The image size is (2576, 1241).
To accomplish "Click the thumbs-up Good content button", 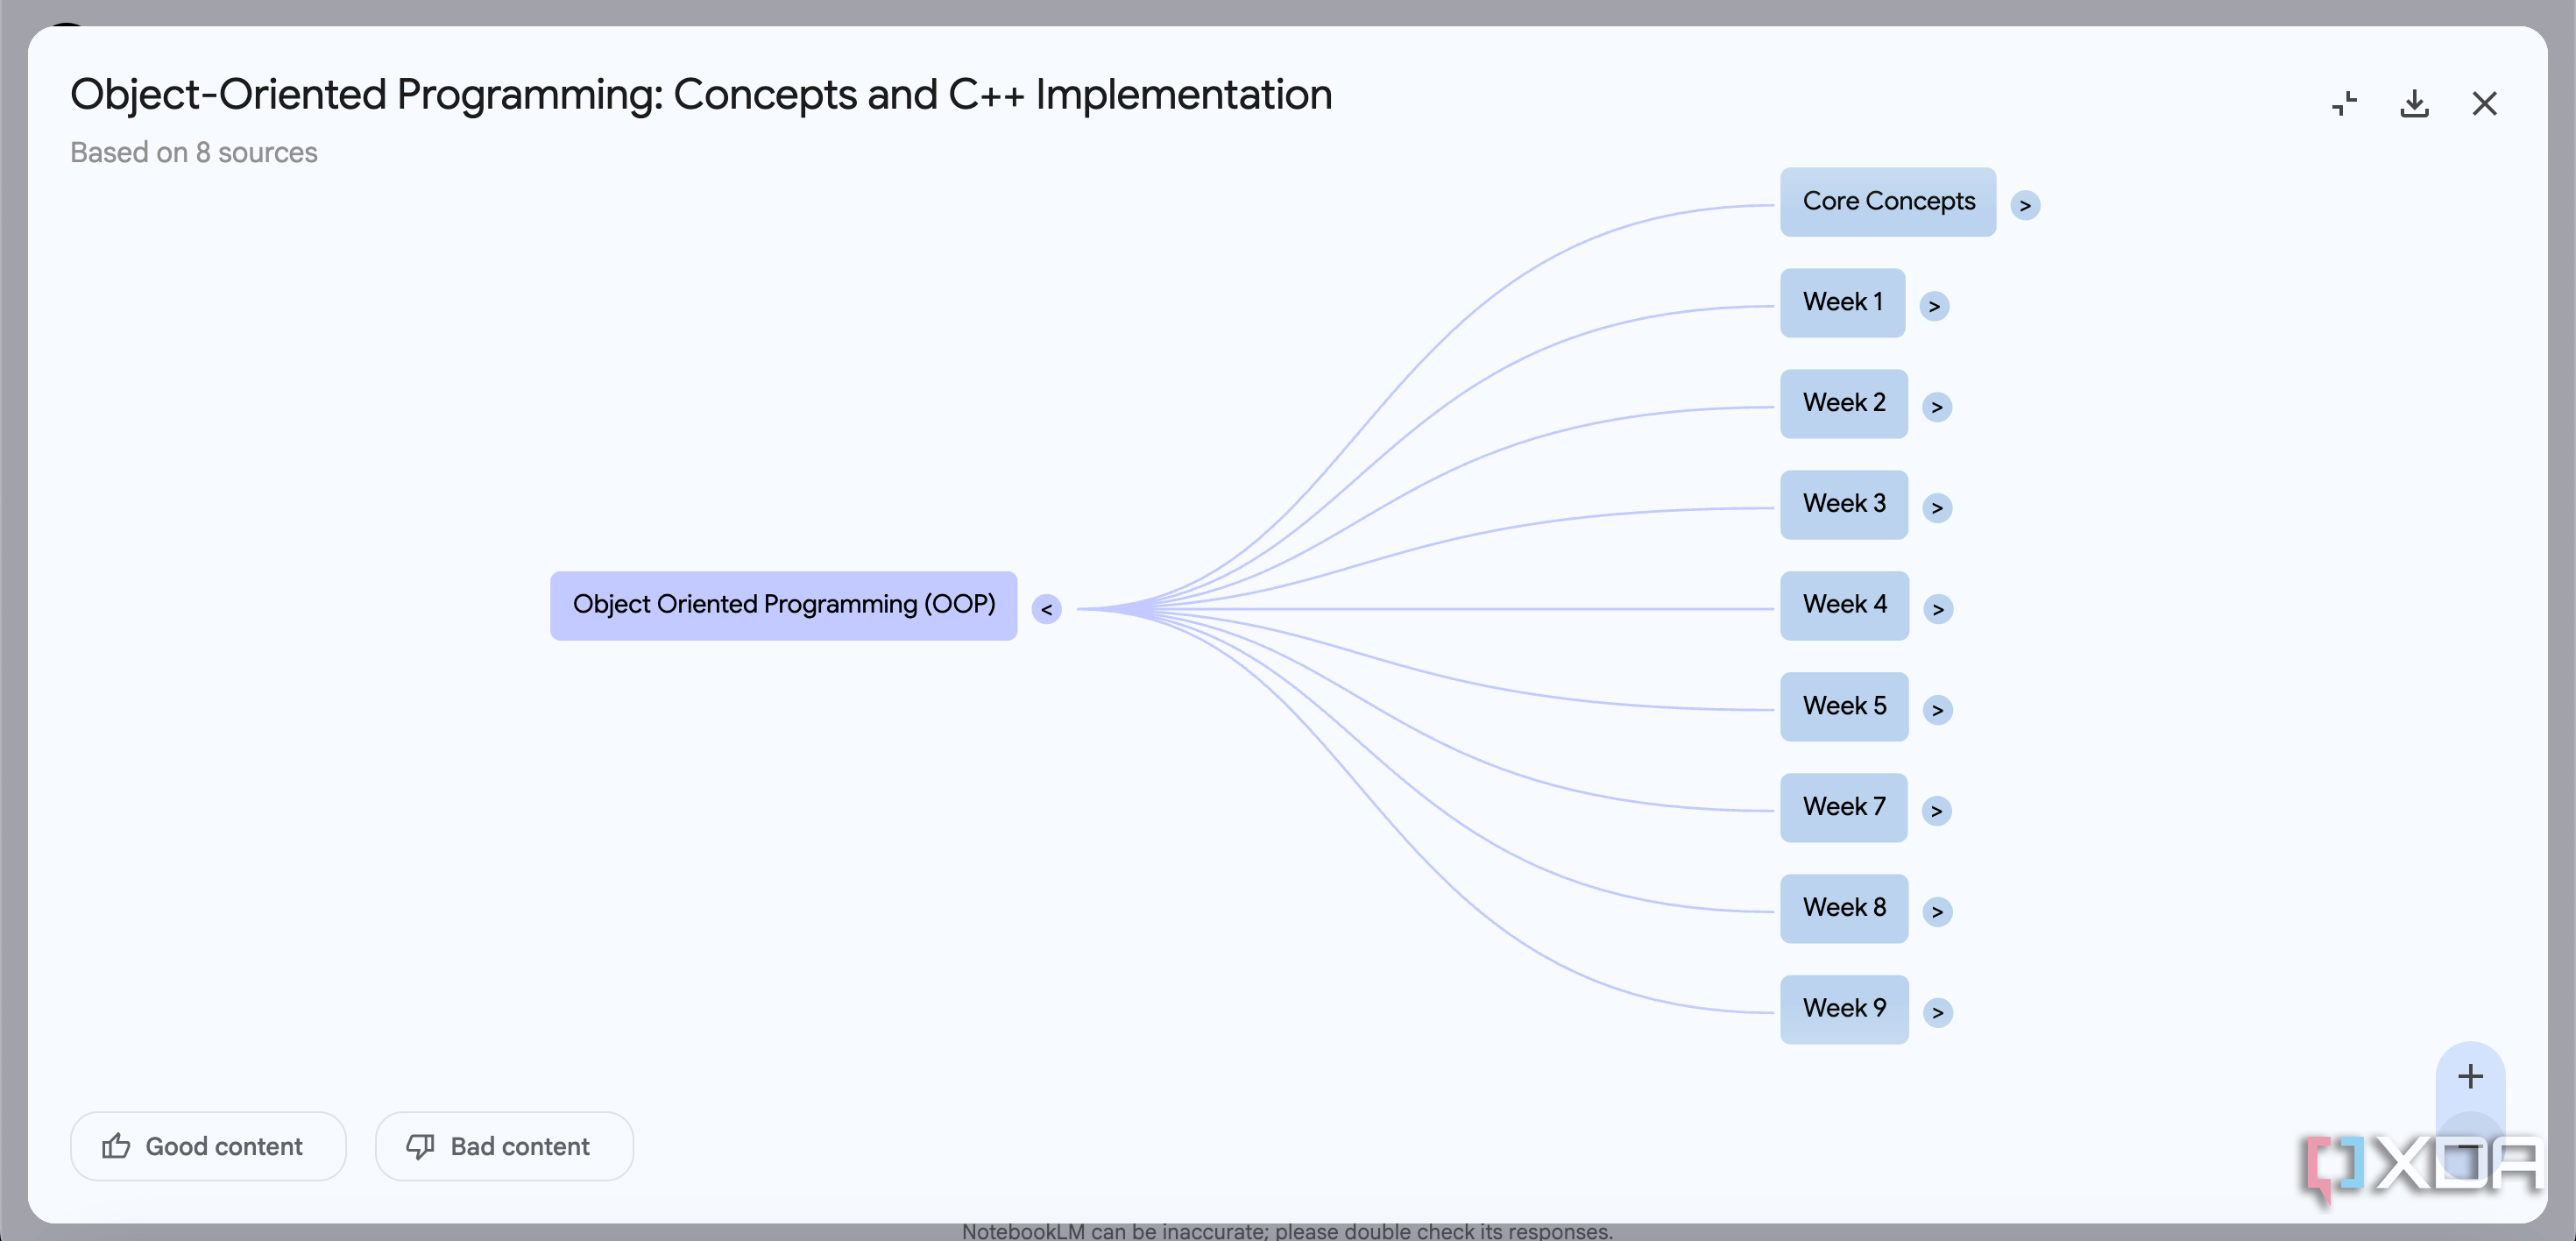I will pyautogui.click(x=208, y=1146).
